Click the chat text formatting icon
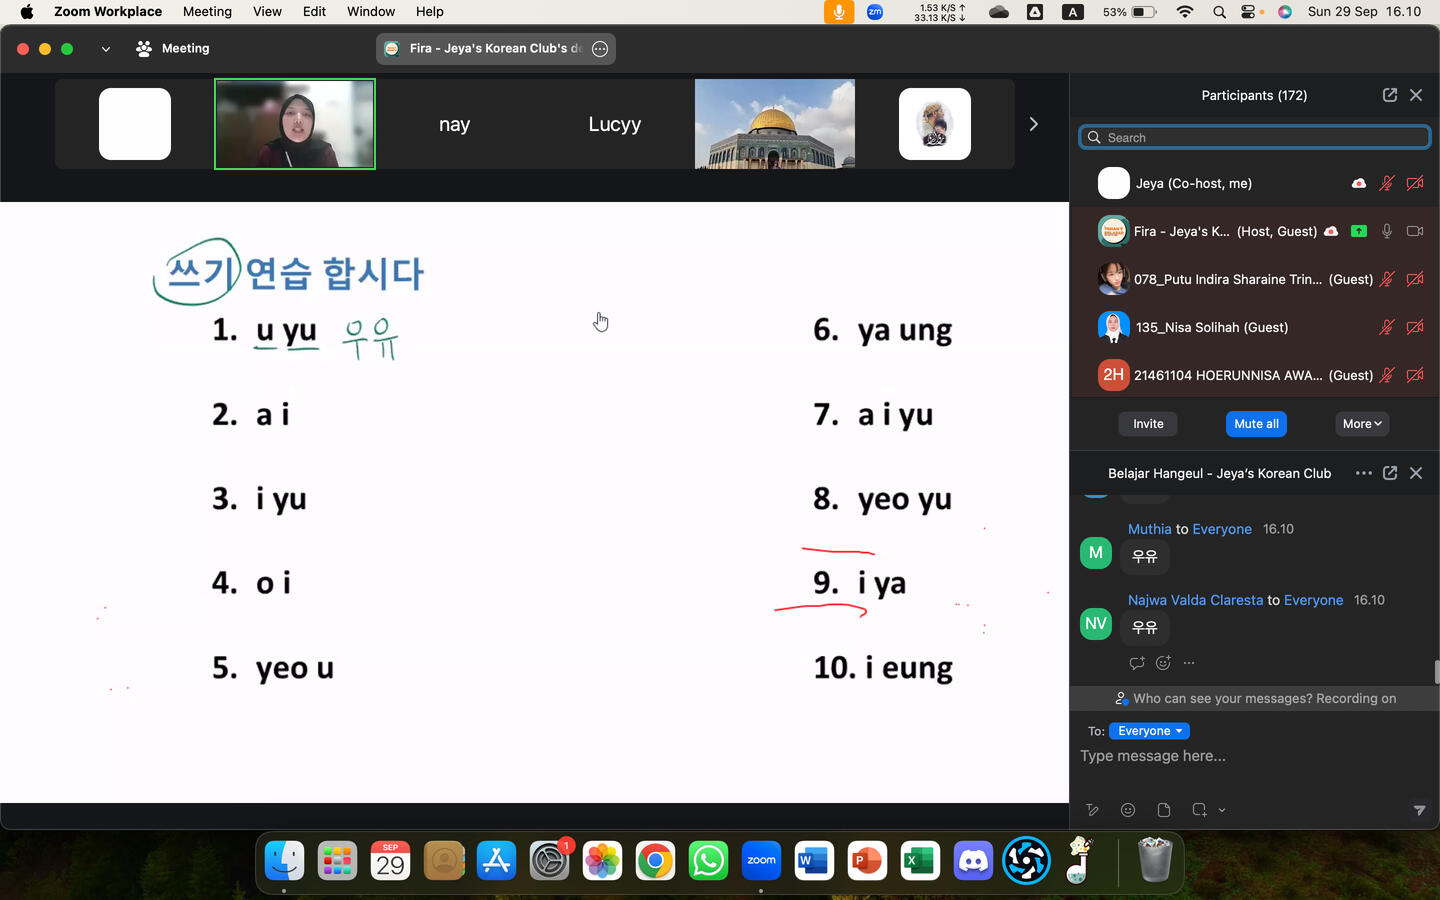The height and width of the screenshot is (900, 1440). pyautogui.click(x=1092, y=810)
